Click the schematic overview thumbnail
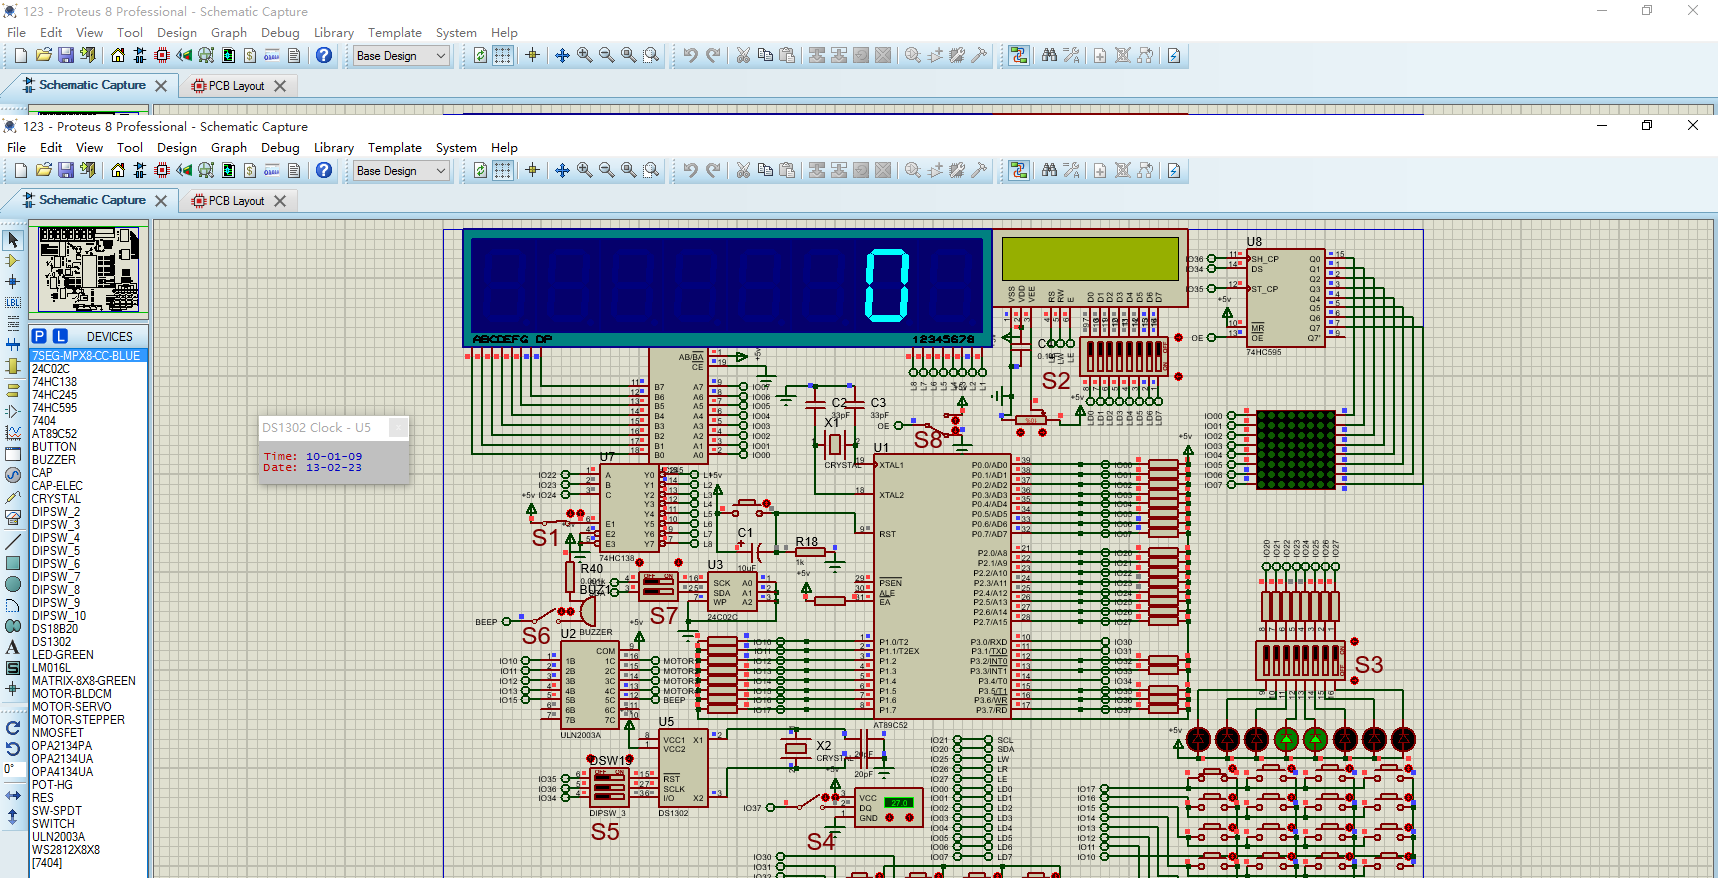 [88, 269]
